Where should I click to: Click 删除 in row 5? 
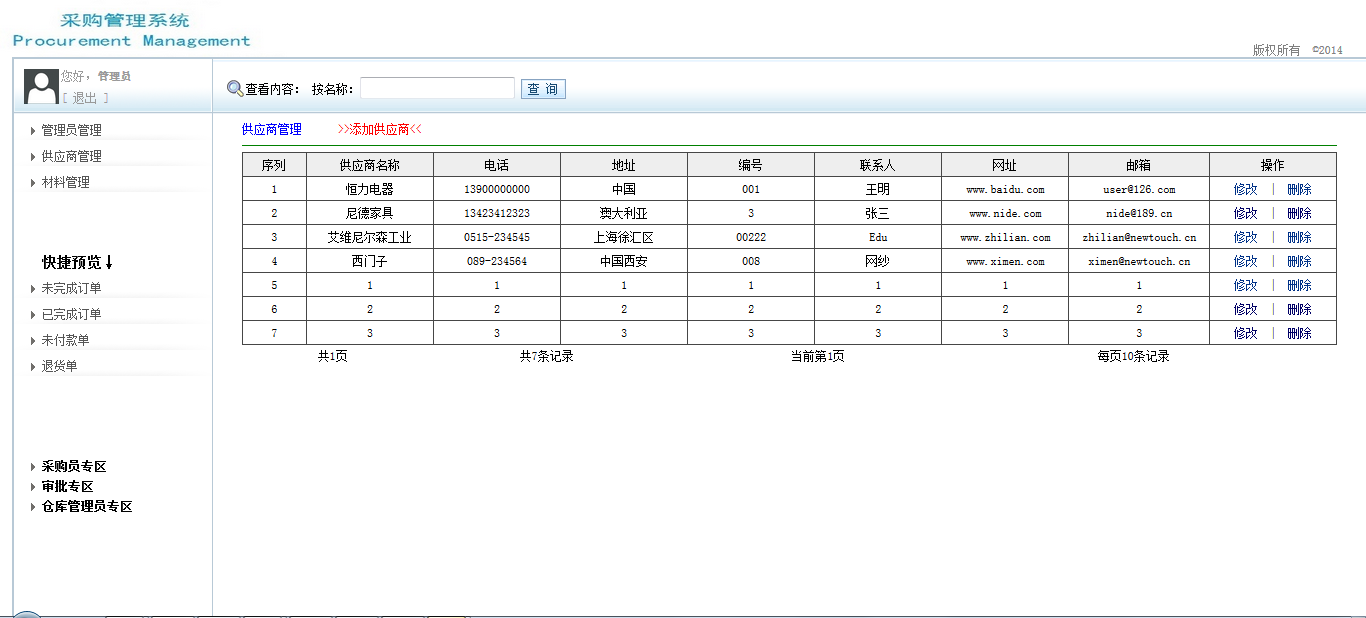click(x=1299, y=285)
